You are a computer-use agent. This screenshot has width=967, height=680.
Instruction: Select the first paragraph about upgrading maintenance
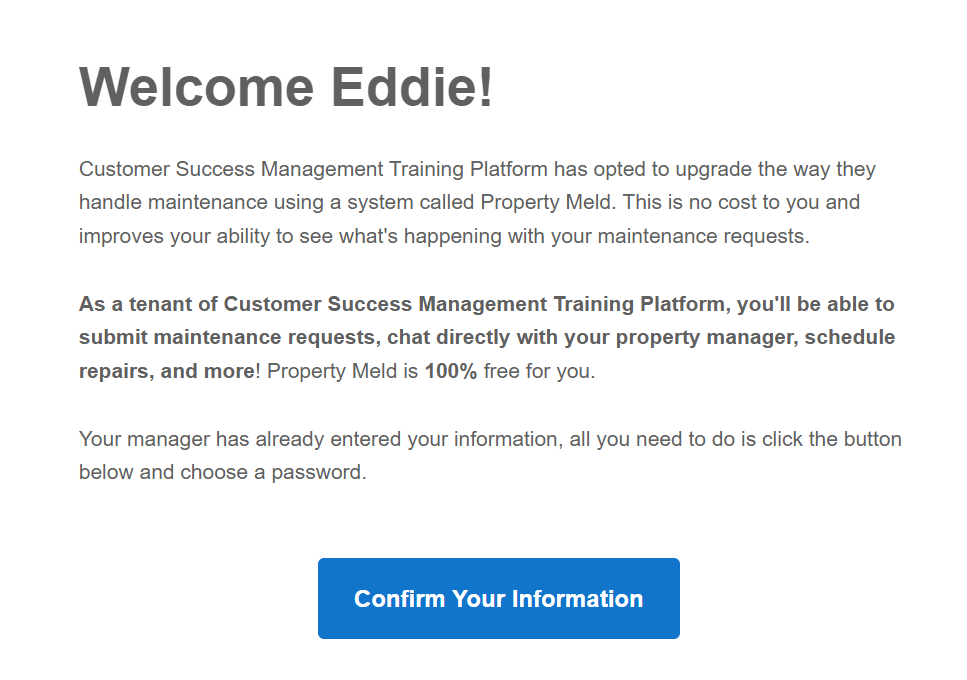point(477,202)
